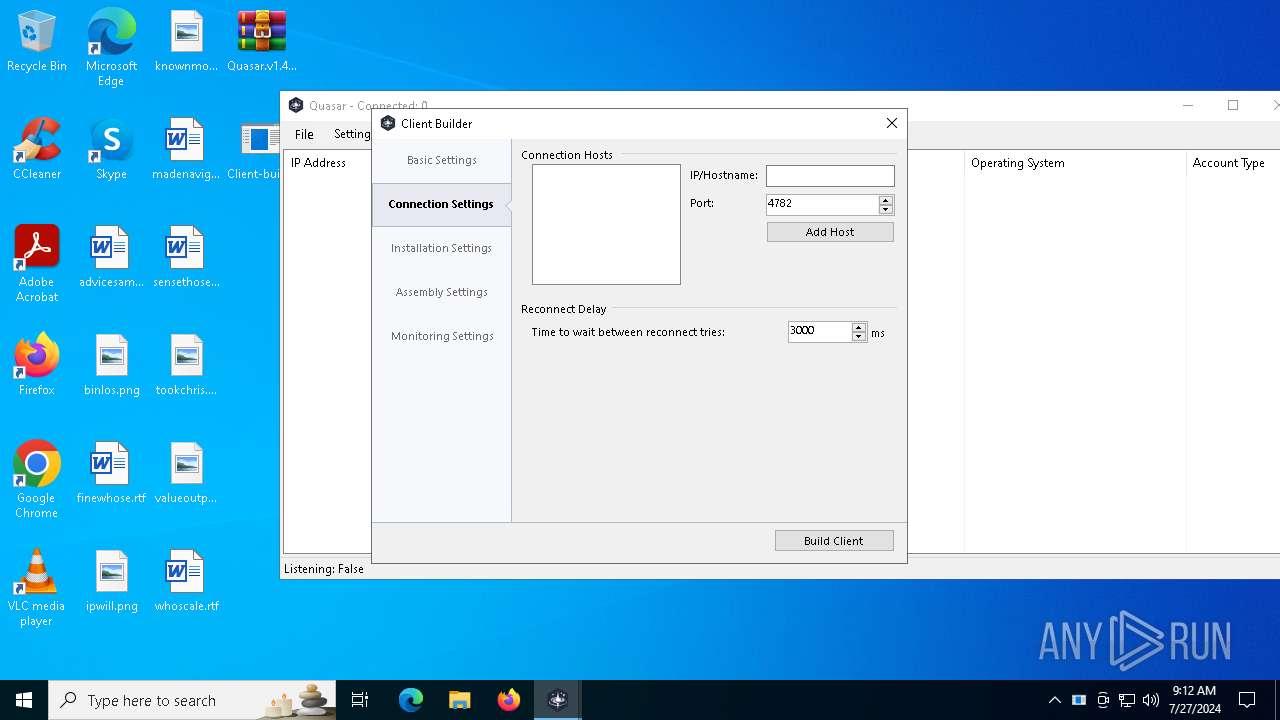
Task: Click the IP/Hostname input field
Action: pyautogui.click(x=830, y=176)
